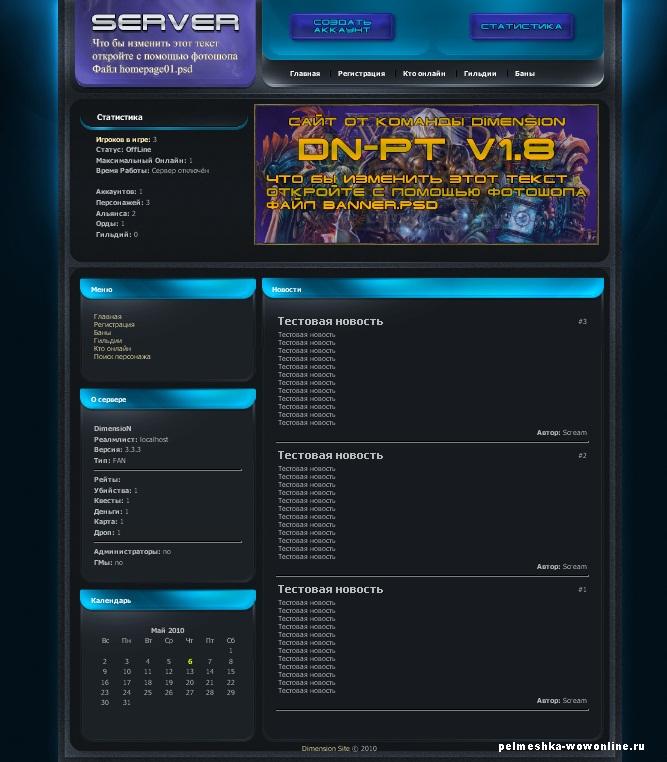Image resolution: width=667 pixels, height=762 pixels.
Task: Click the SERVER logo in the header
Action: [x=165, y=22]
